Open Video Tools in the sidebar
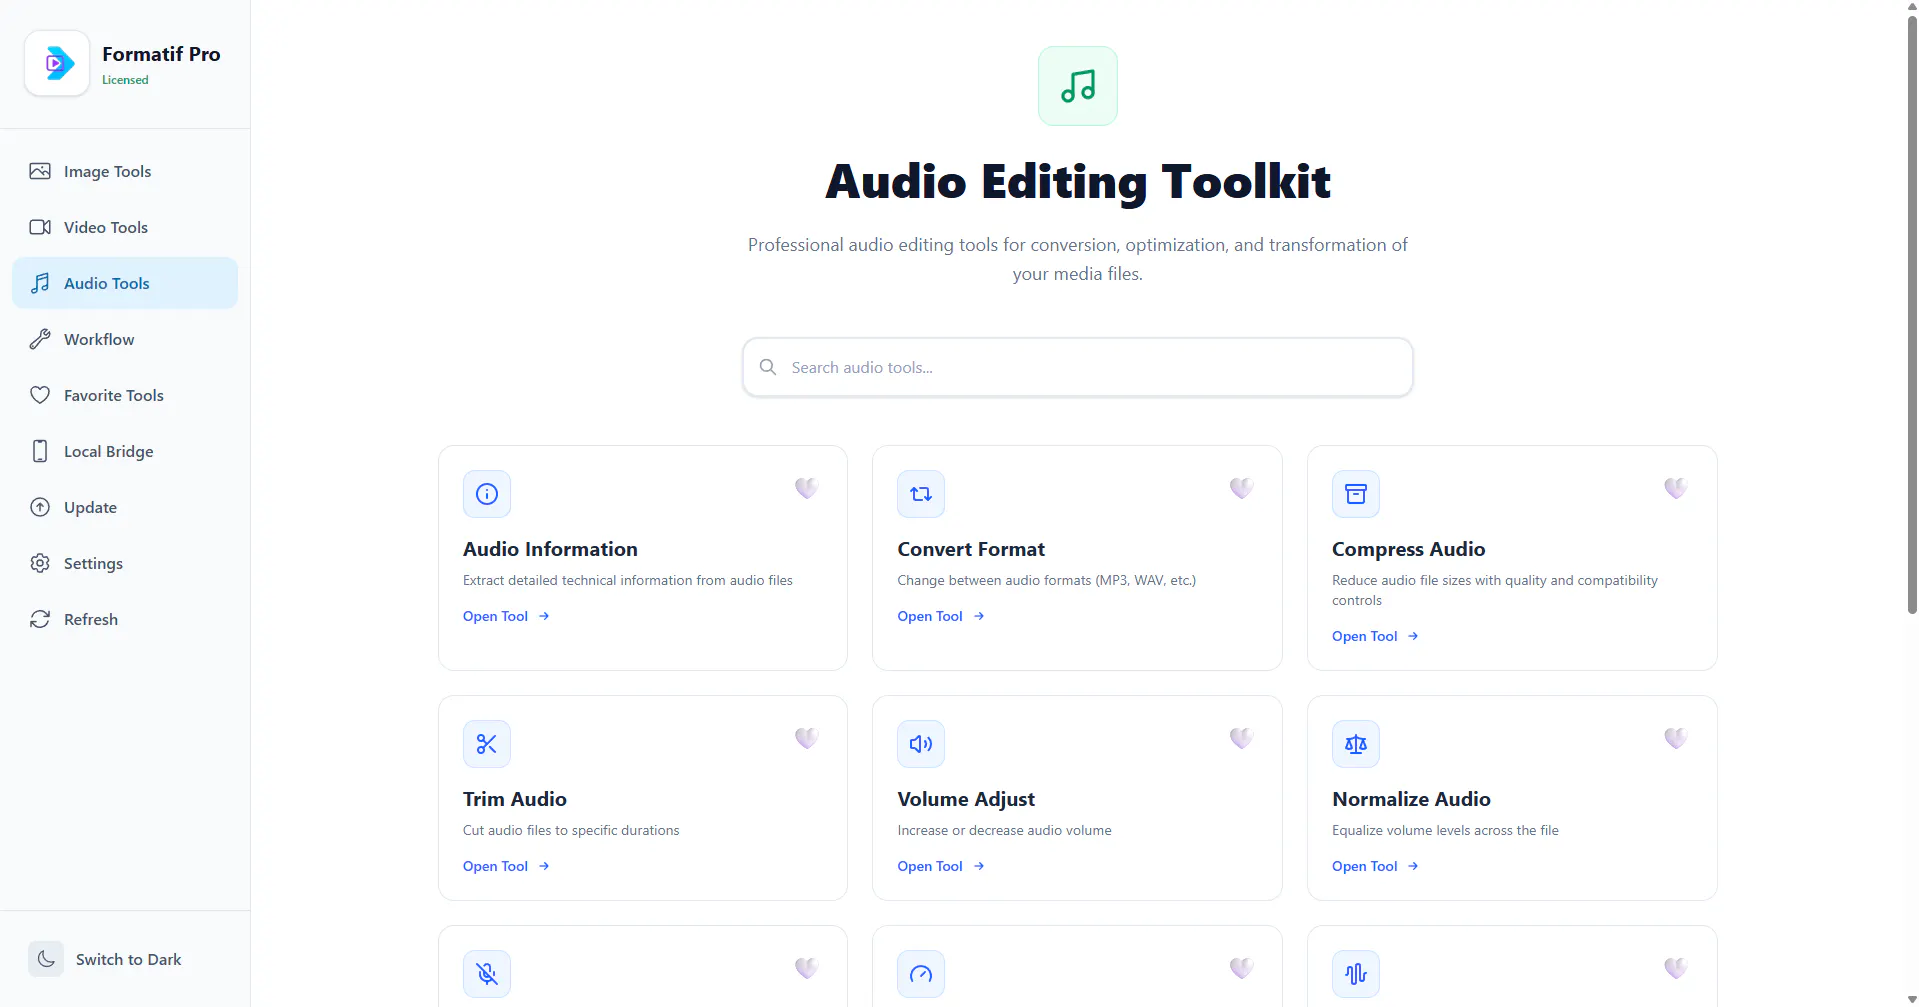Image resolution: width=1919 pixels, height=1007 pixels. pos(125,227)
